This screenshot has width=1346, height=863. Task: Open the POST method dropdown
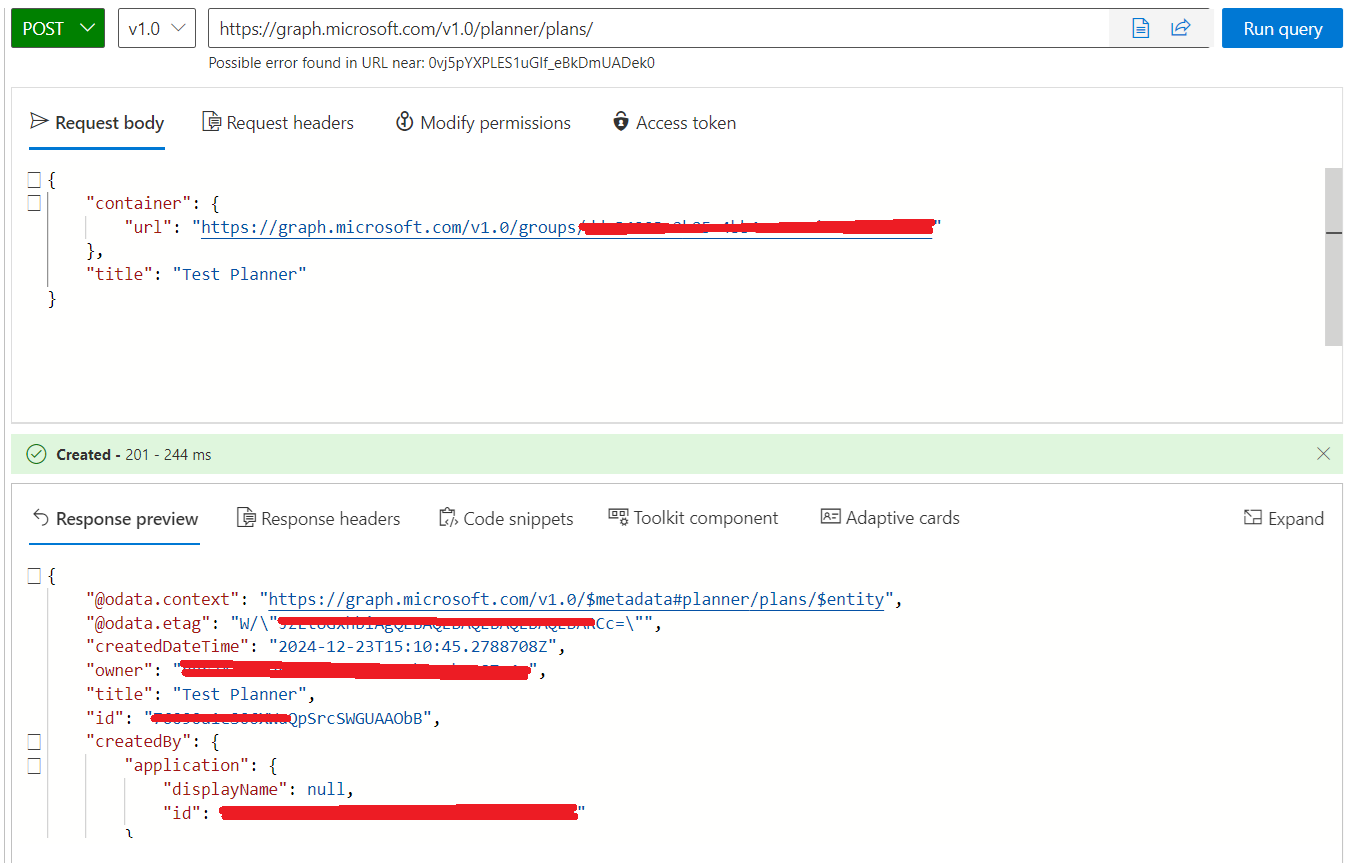(x=58, y=29)
